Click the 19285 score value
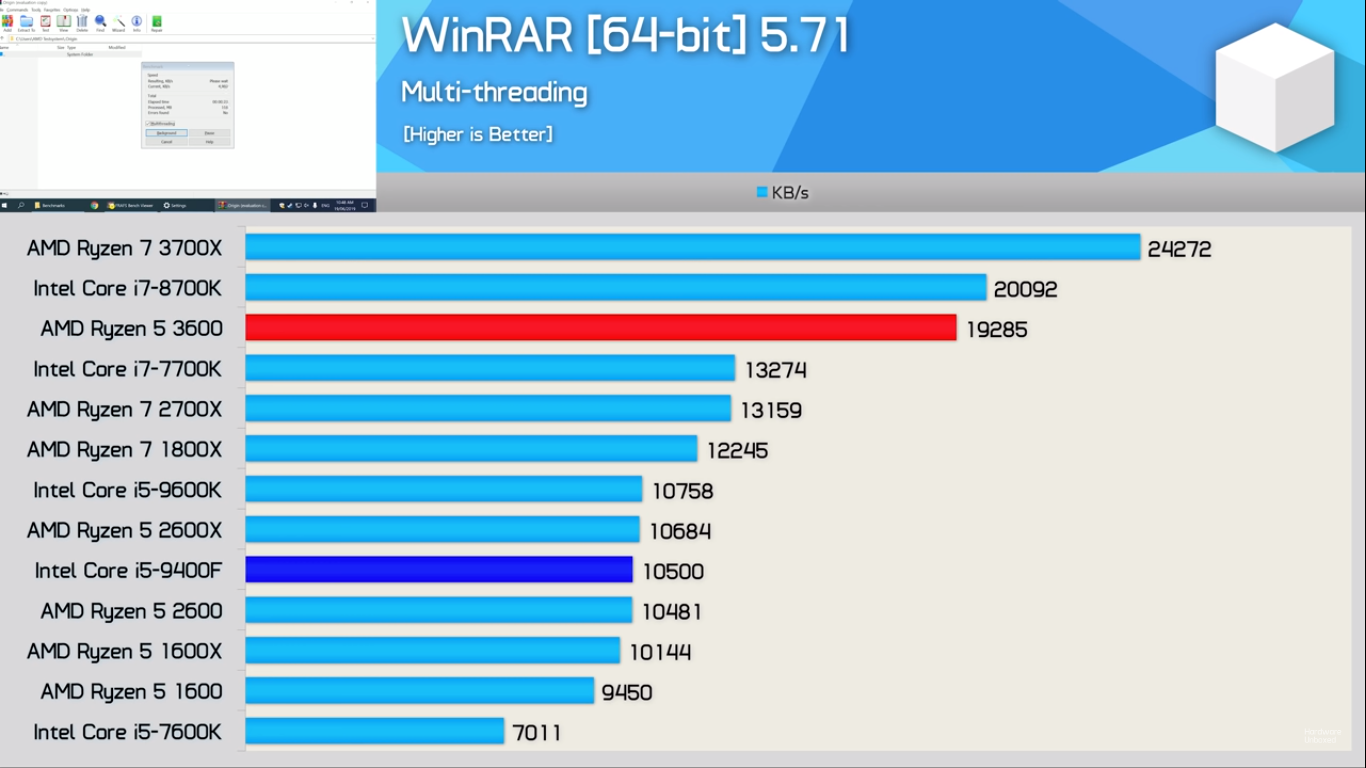 (997, 329)
